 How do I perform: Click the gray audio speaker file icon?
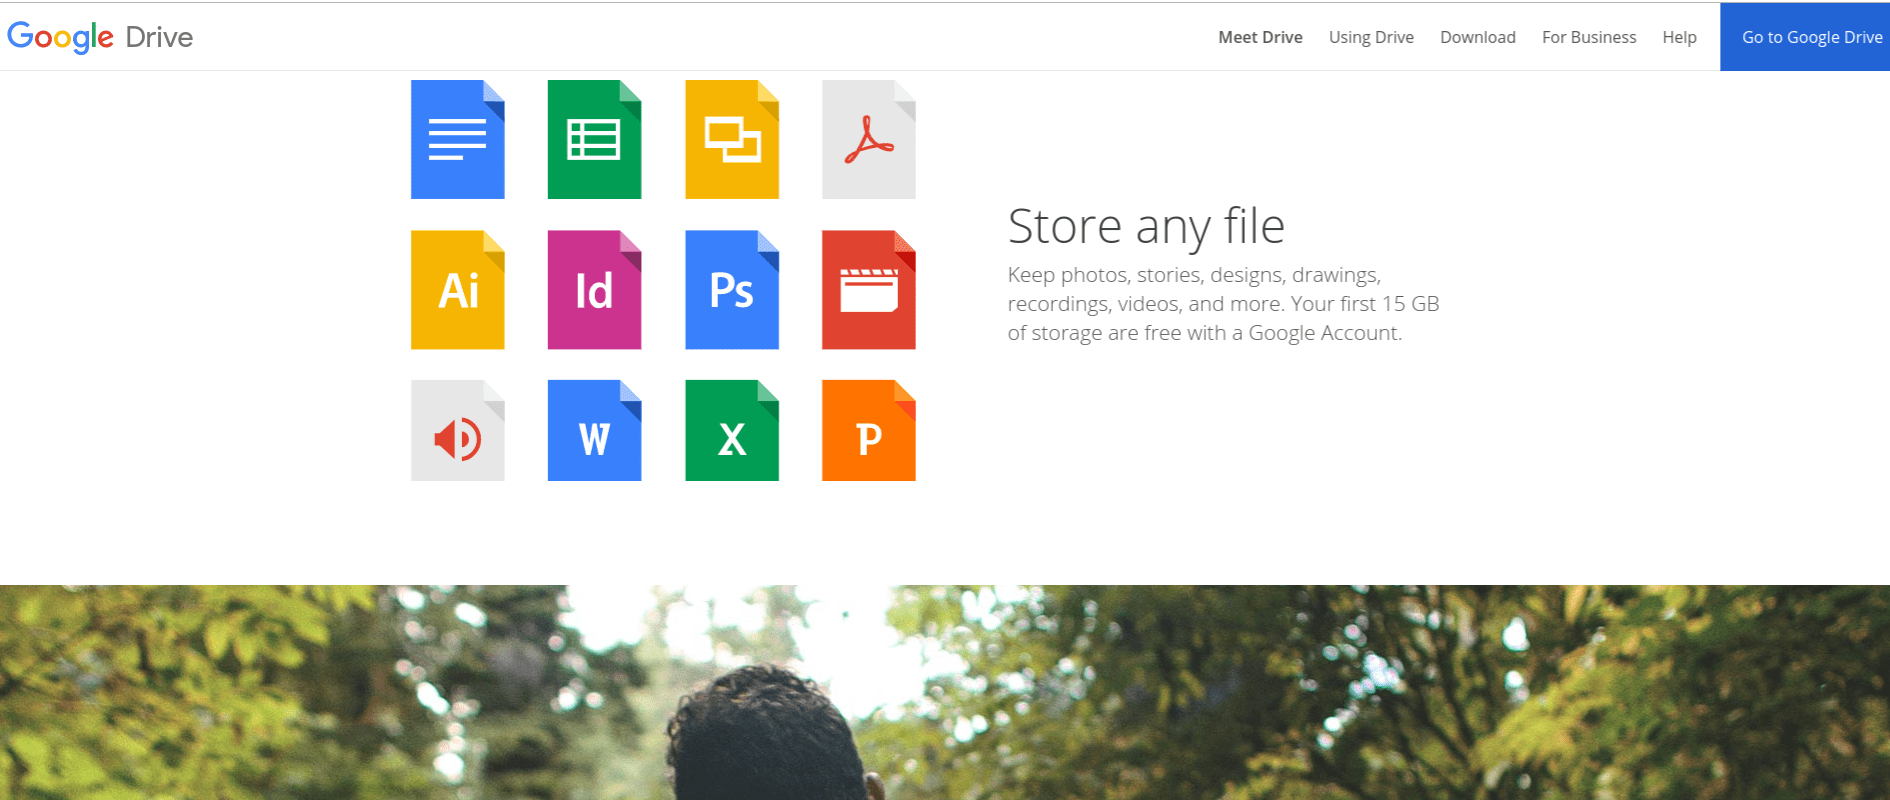click(458, 431)
